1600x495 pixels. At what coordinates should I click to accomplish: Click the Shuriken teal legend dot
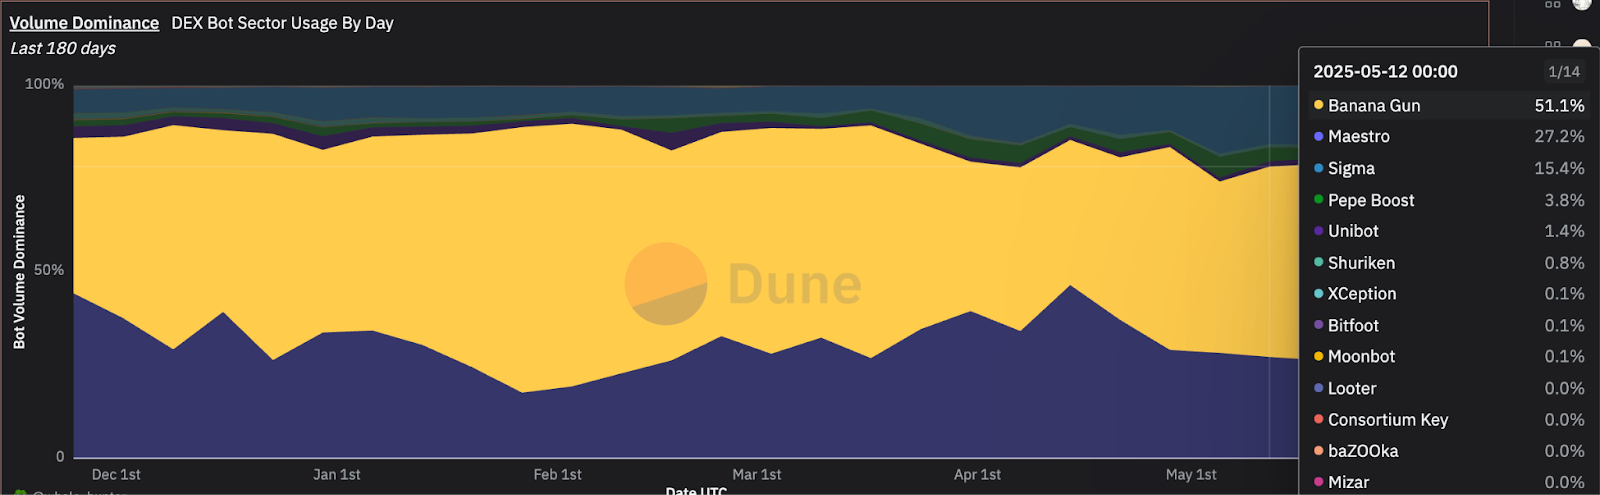point(1319,262)
